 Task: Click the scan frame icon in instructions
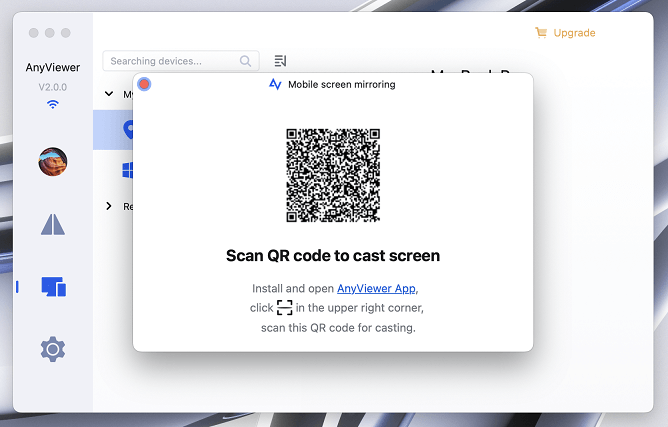285,308
